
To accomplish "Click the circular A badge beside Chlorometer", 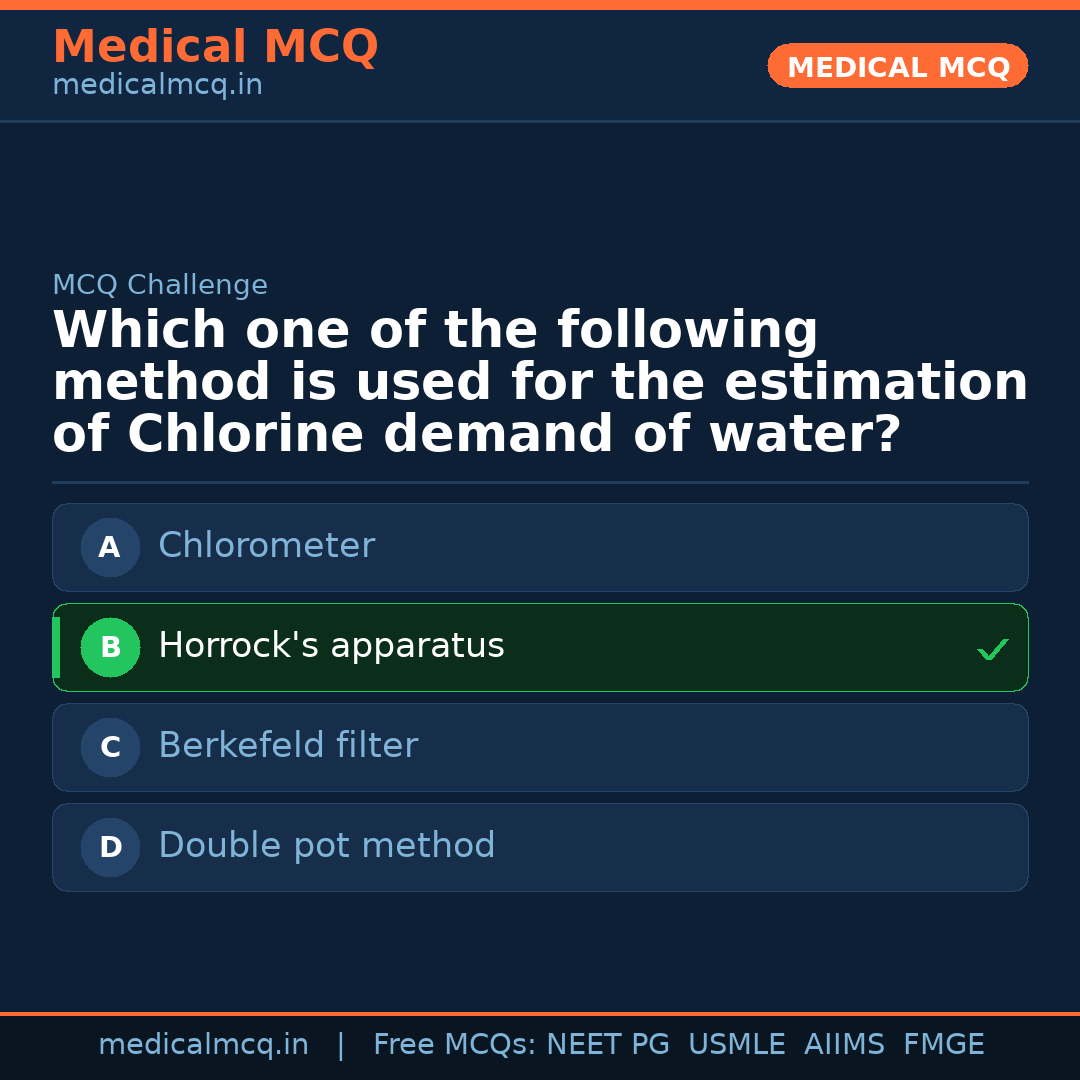I will pos(110,547).
